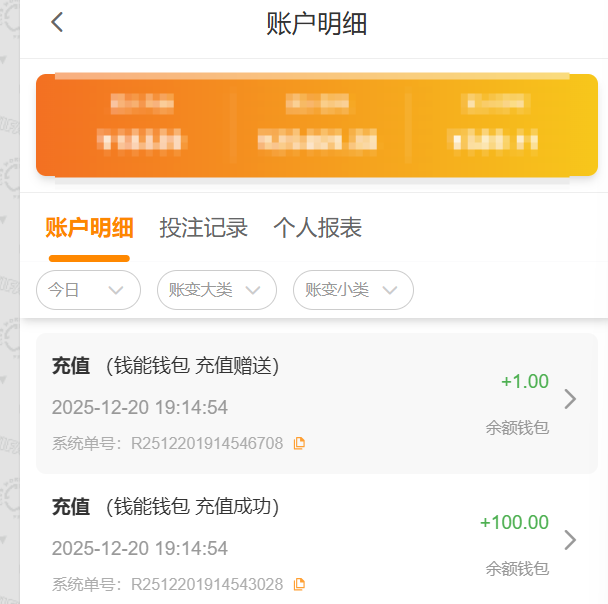The image size is (608, 604).
Task: Open the 账变大类 dropdown
Action: 216,290
